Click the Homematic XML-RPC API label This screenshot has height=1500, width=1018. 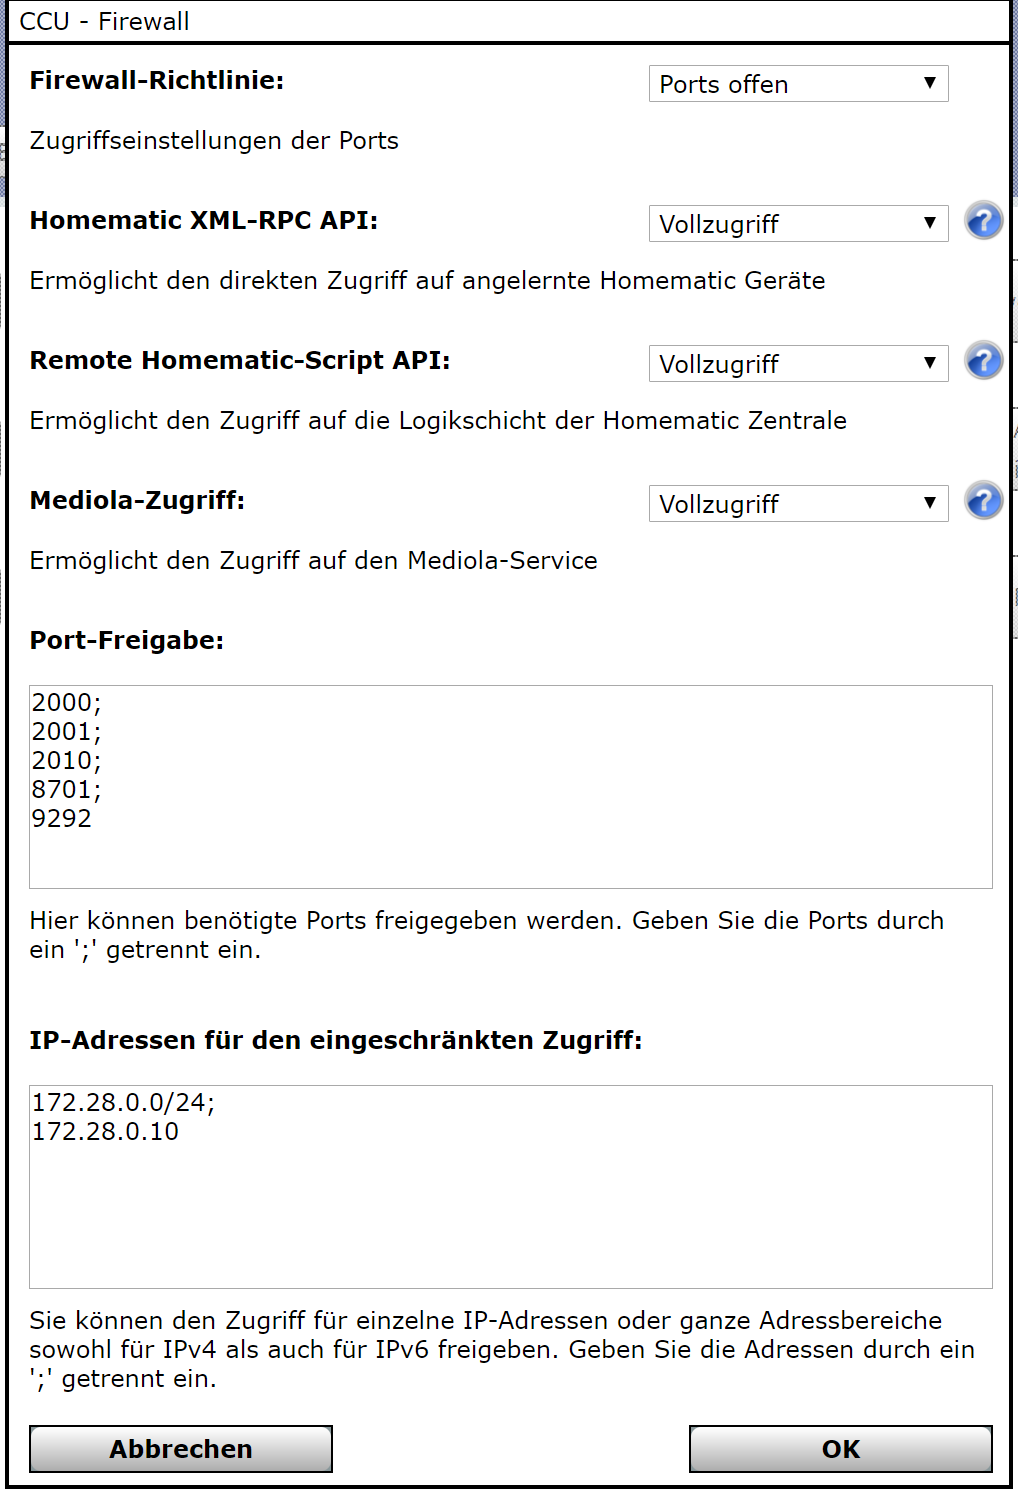click(204, 221)
